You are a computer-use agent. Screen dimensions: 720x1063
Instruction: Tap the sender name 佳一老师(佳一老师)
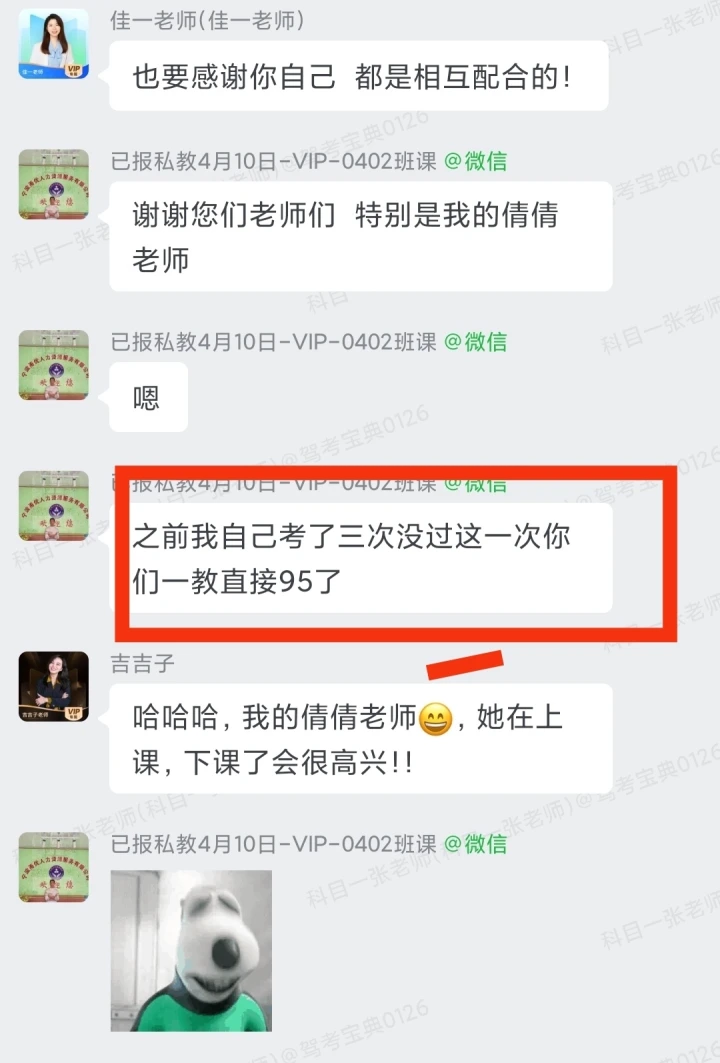(207, 20)
